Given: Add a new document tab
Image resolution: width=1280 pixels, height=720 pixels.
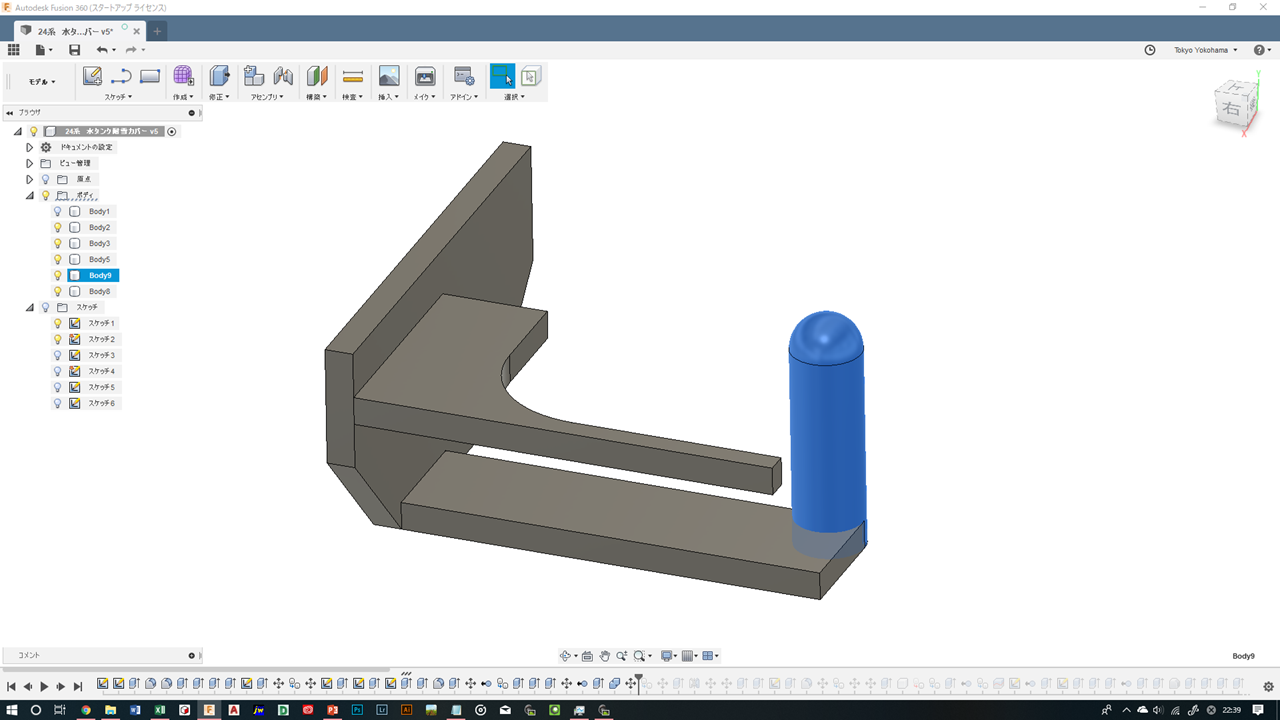Looking at the screenshot, I should [x=157, y=31].
